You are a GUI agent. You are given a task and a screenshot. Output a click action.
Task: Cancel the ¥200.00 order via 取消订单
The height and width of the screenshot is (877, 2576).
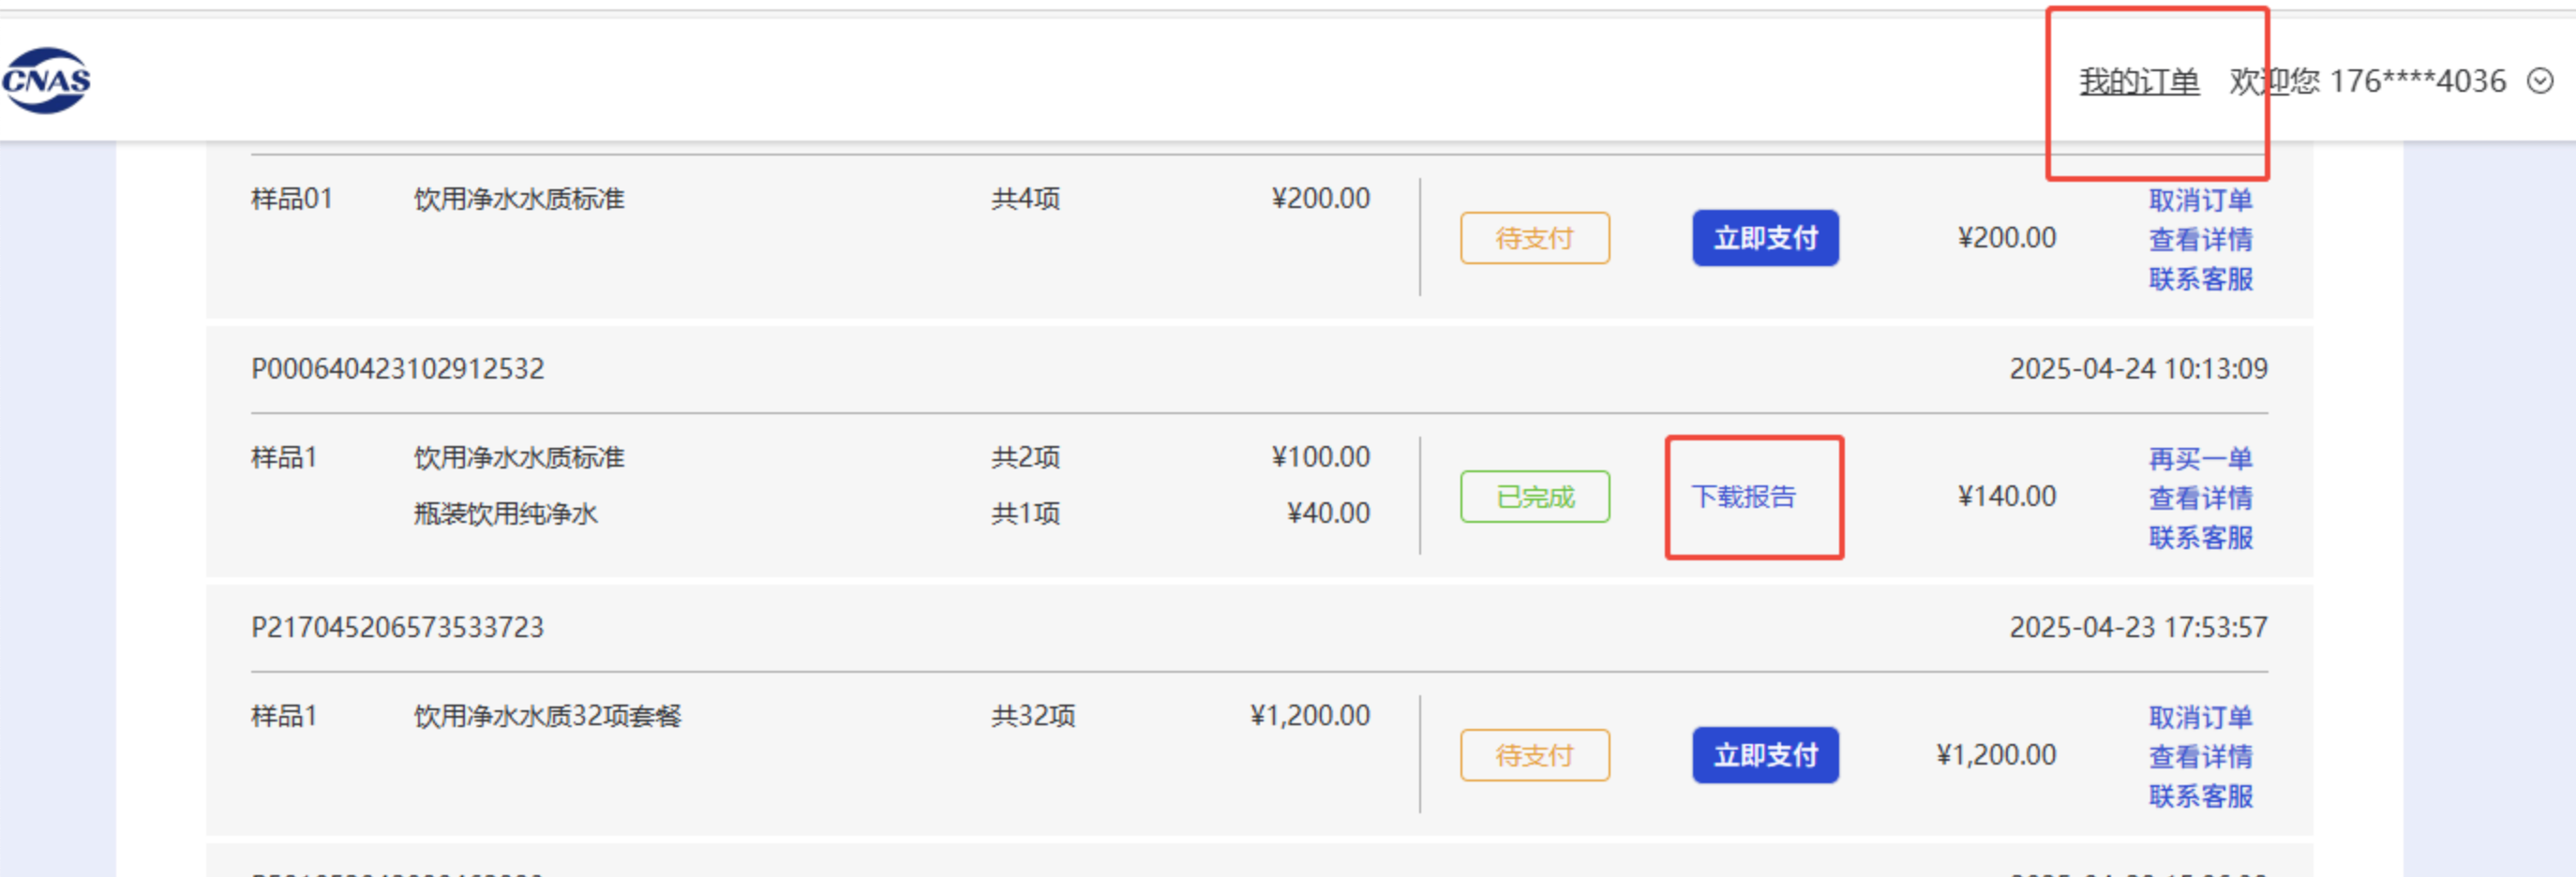pos(2200,200)
